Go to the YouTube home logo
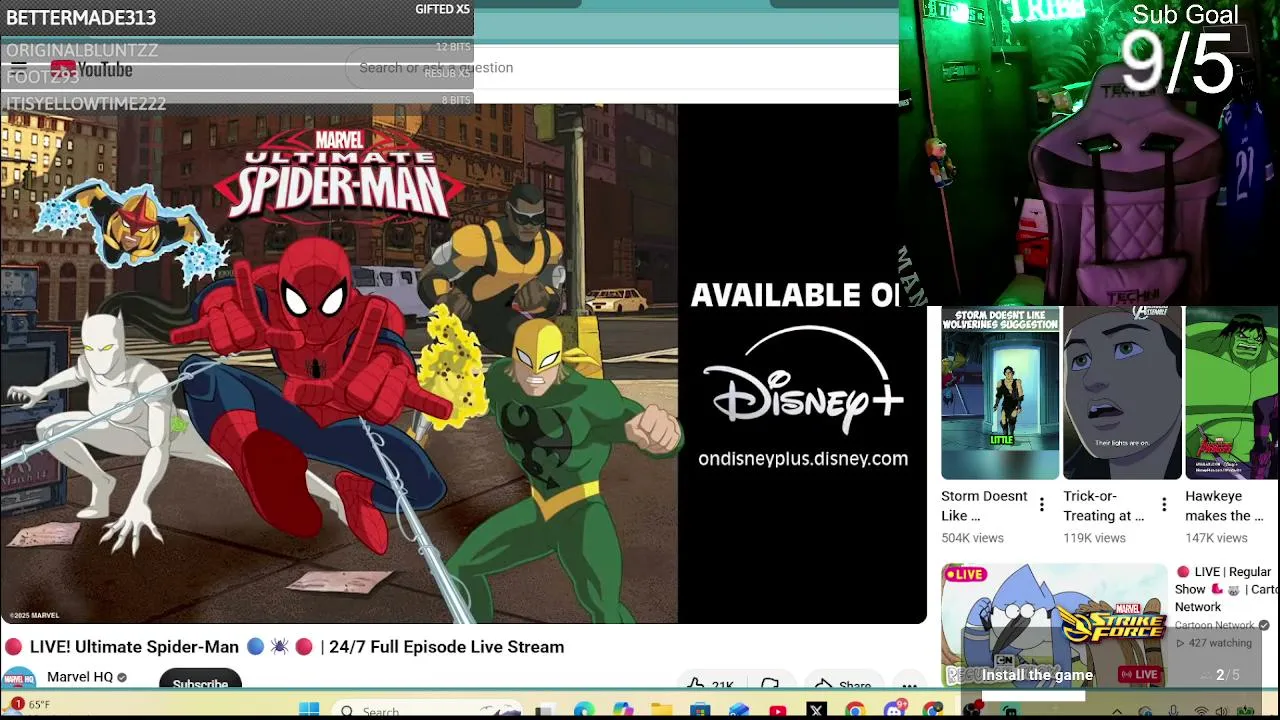This screenshot has width=1280, height=720. tap(92, 69)
